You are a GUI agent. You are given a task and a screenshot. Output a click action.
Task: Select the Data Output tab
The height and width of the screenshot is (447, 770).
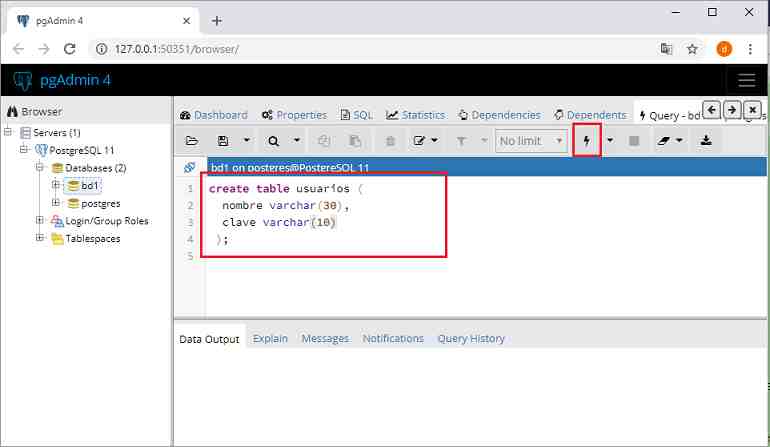[x=209, y=339]
